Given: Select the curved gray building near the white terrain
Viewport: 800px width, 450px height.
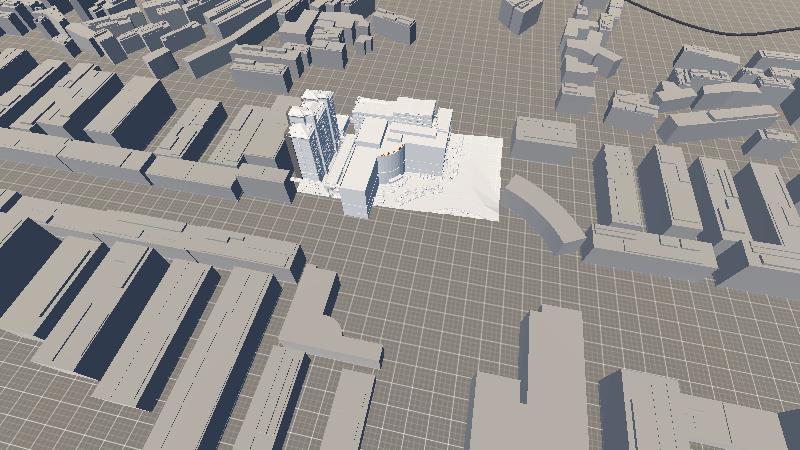Looking at the screenshot, I should 540,211.
